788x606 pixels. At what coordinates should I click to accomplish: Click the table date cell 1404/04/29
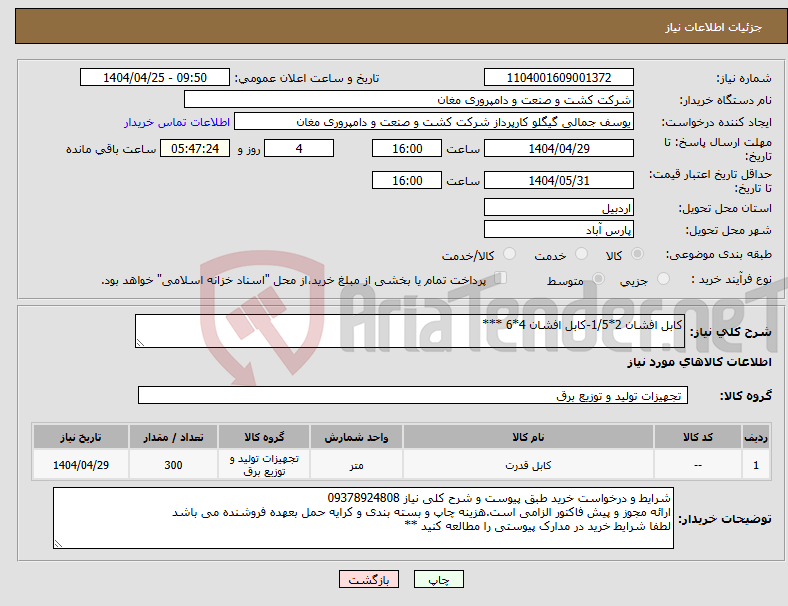[81, 465]
